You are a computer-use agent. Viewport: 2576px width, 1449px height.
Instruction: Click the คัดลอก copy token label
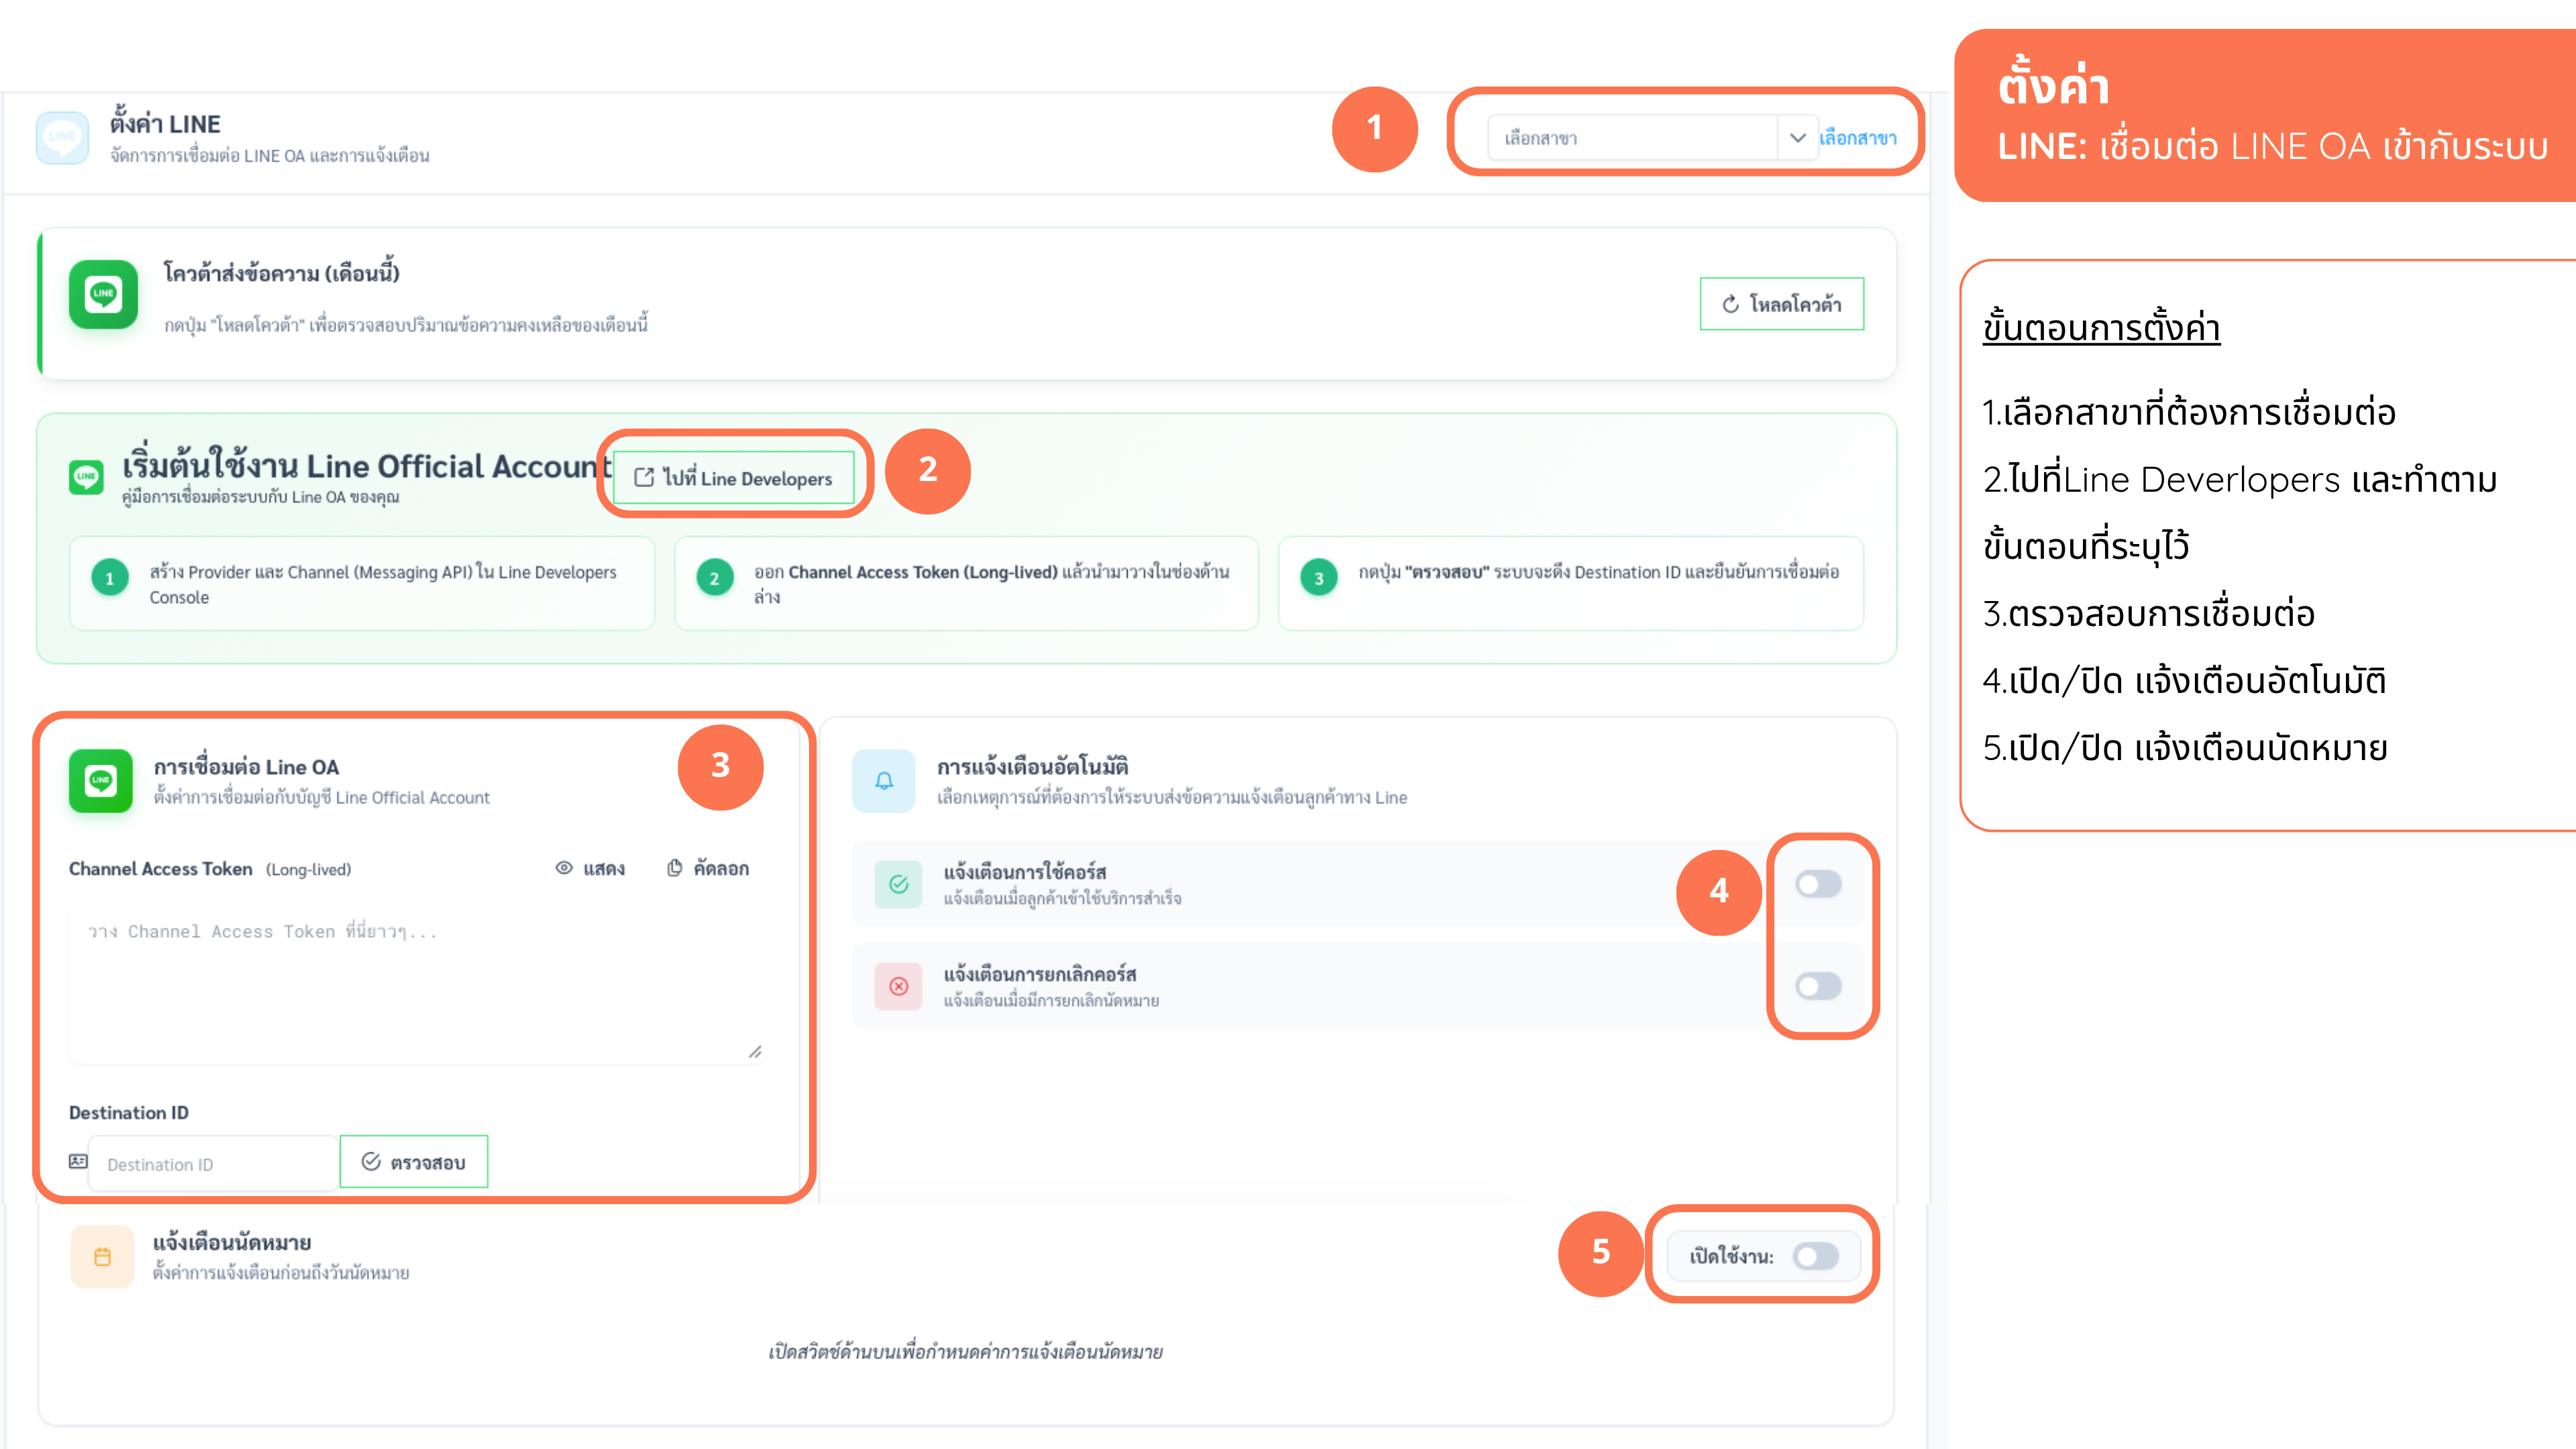[721, 868]
